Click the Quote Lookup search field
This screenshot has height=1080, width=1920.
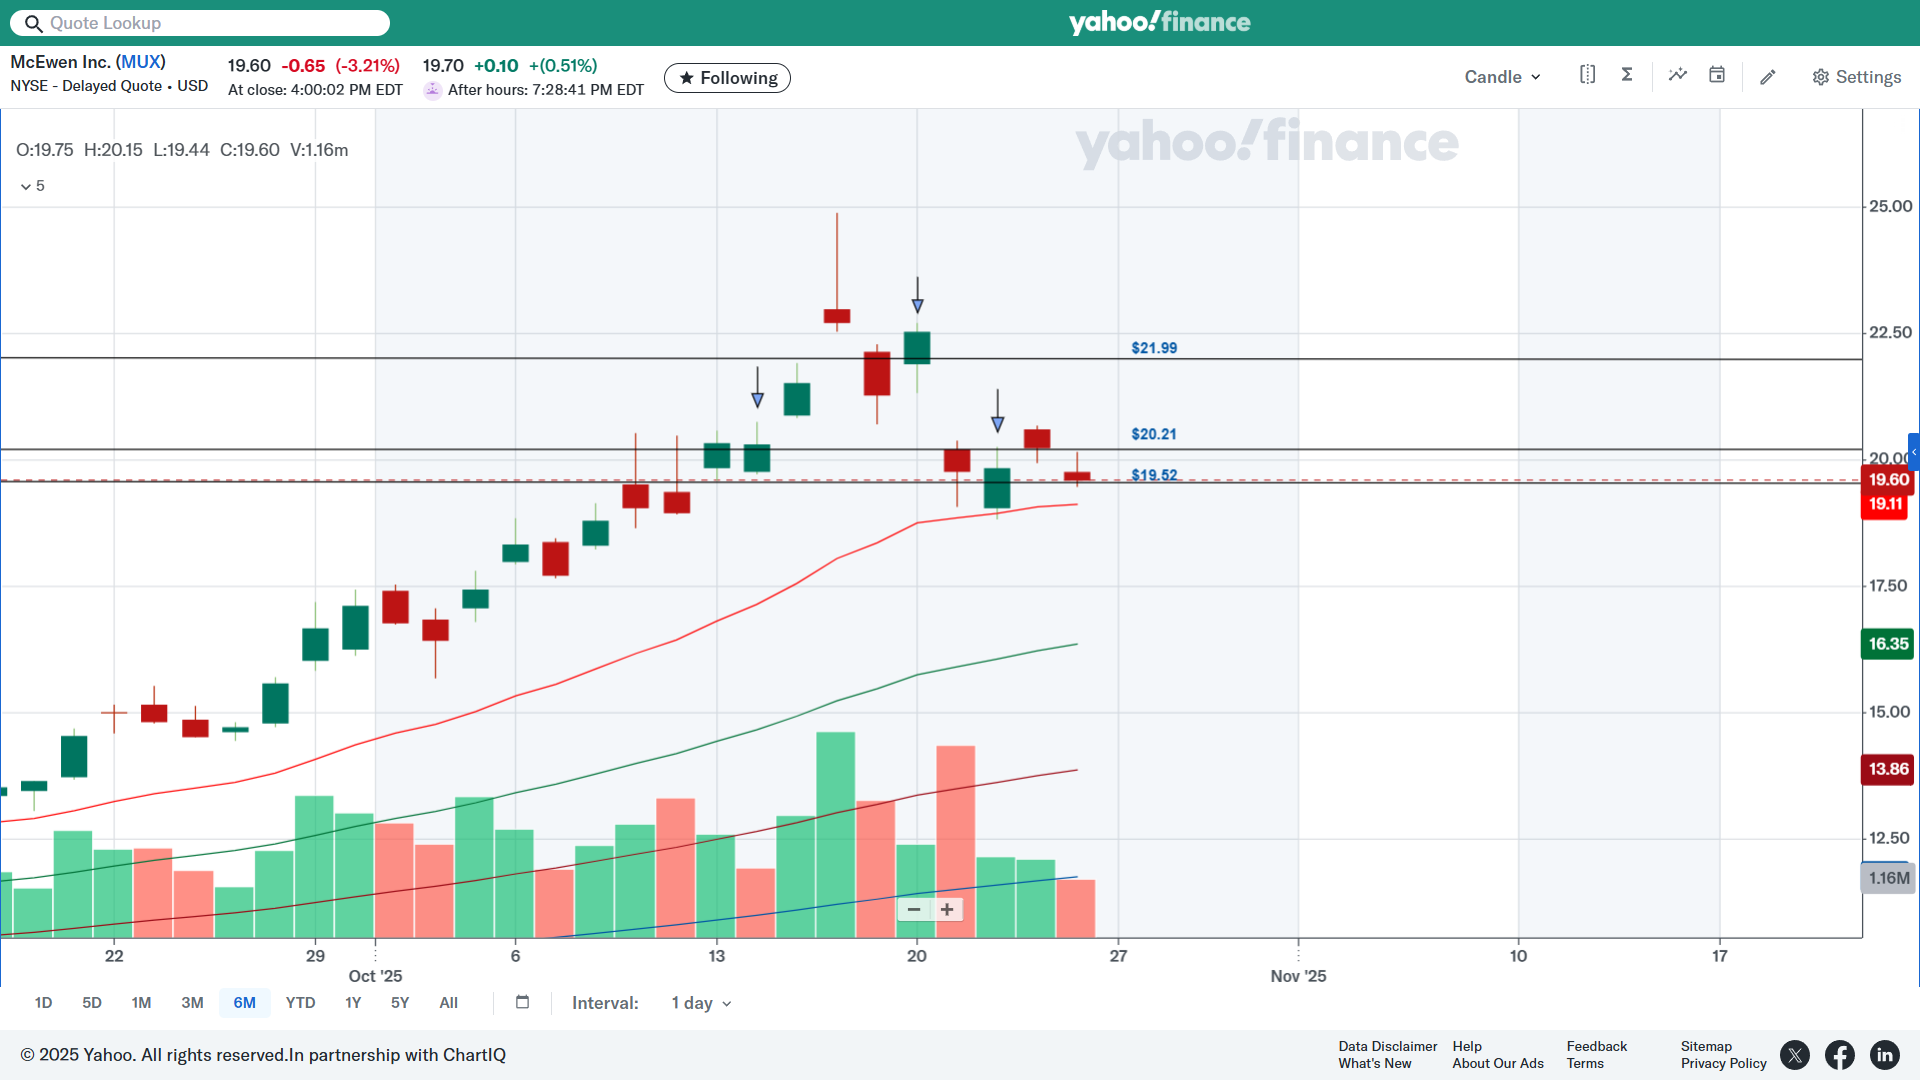tap(200, 23)
